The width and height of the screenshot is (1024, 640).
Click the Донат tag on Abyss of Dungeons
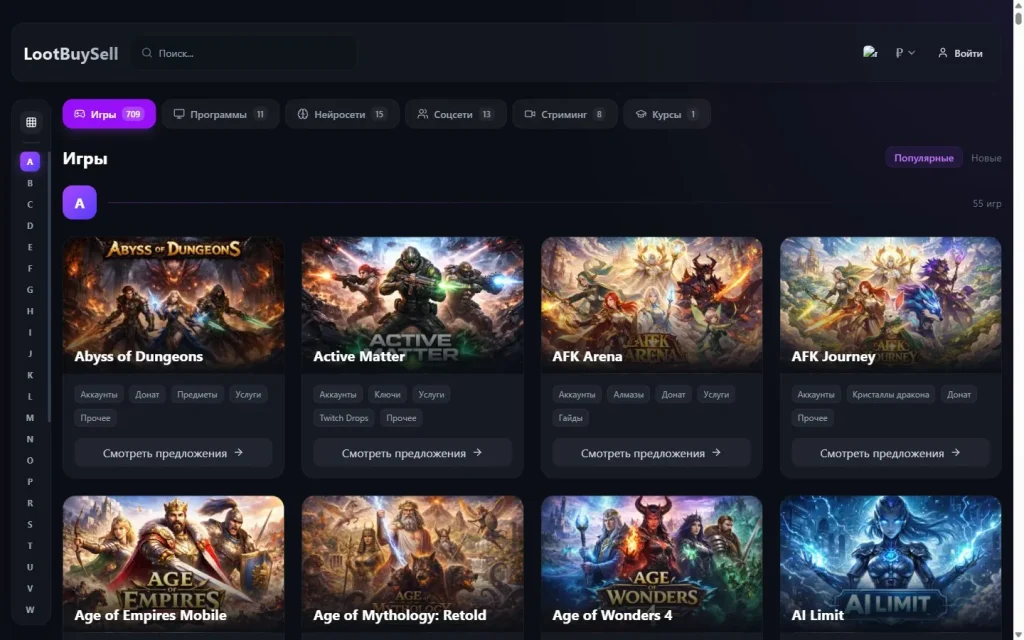click(x=147, y=394)
